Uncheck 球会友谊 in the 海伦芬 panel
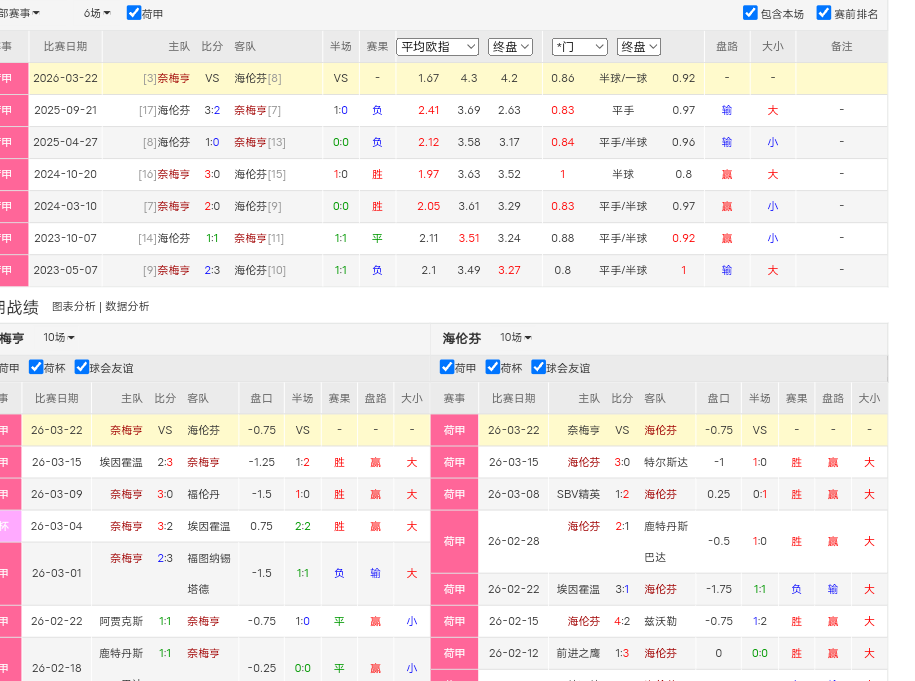 click(538, 367)
